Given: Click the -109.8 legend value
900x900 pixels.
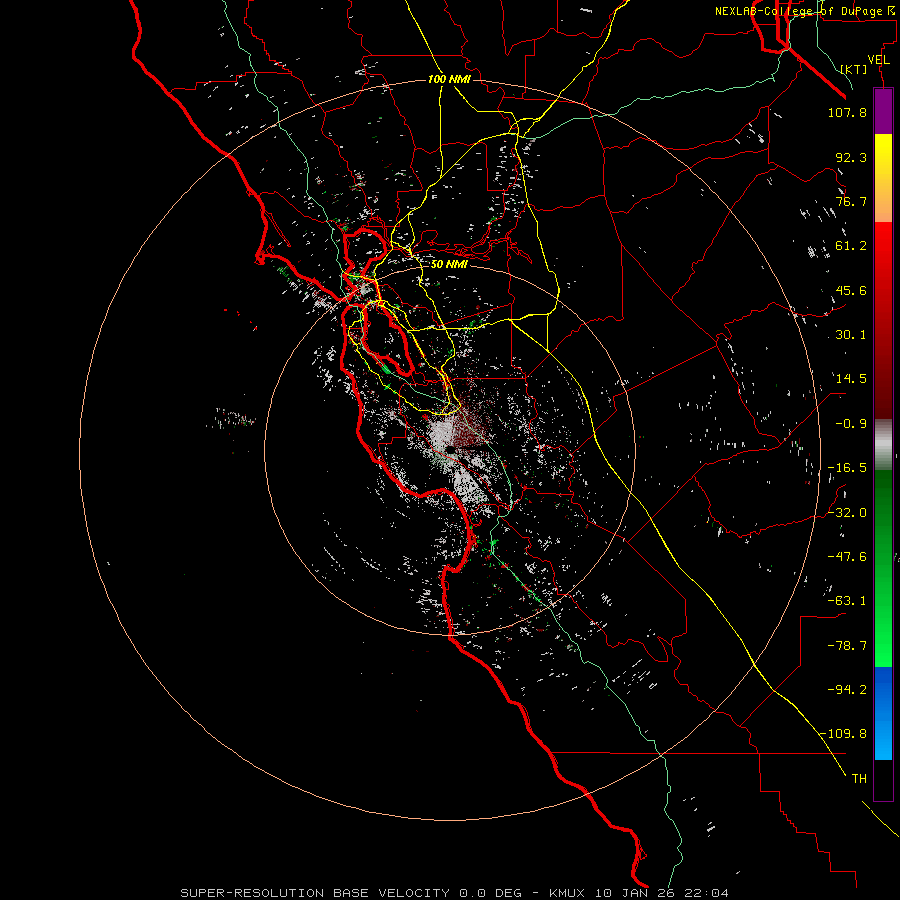Looking at the screenshot, I should [x=843, y=734].
